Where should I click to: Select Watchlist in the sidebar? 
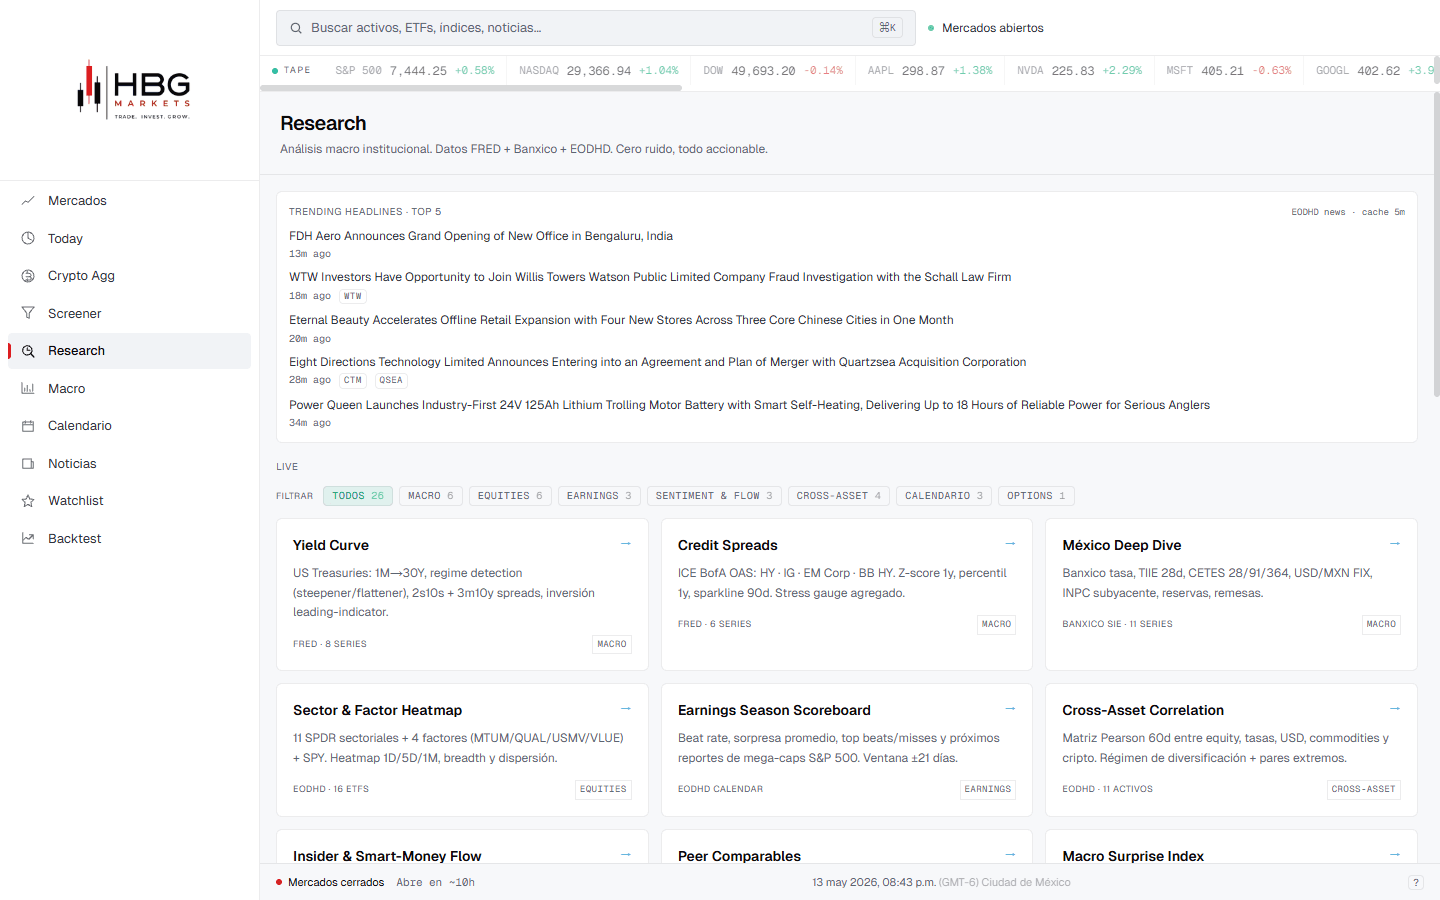[130, 501]
